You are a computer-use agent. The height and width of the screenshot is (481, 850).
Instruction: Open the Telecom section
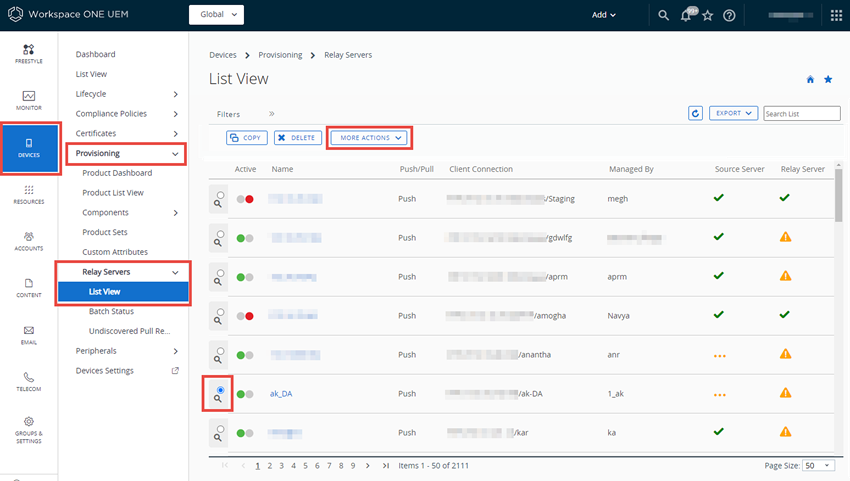point(29,381)
